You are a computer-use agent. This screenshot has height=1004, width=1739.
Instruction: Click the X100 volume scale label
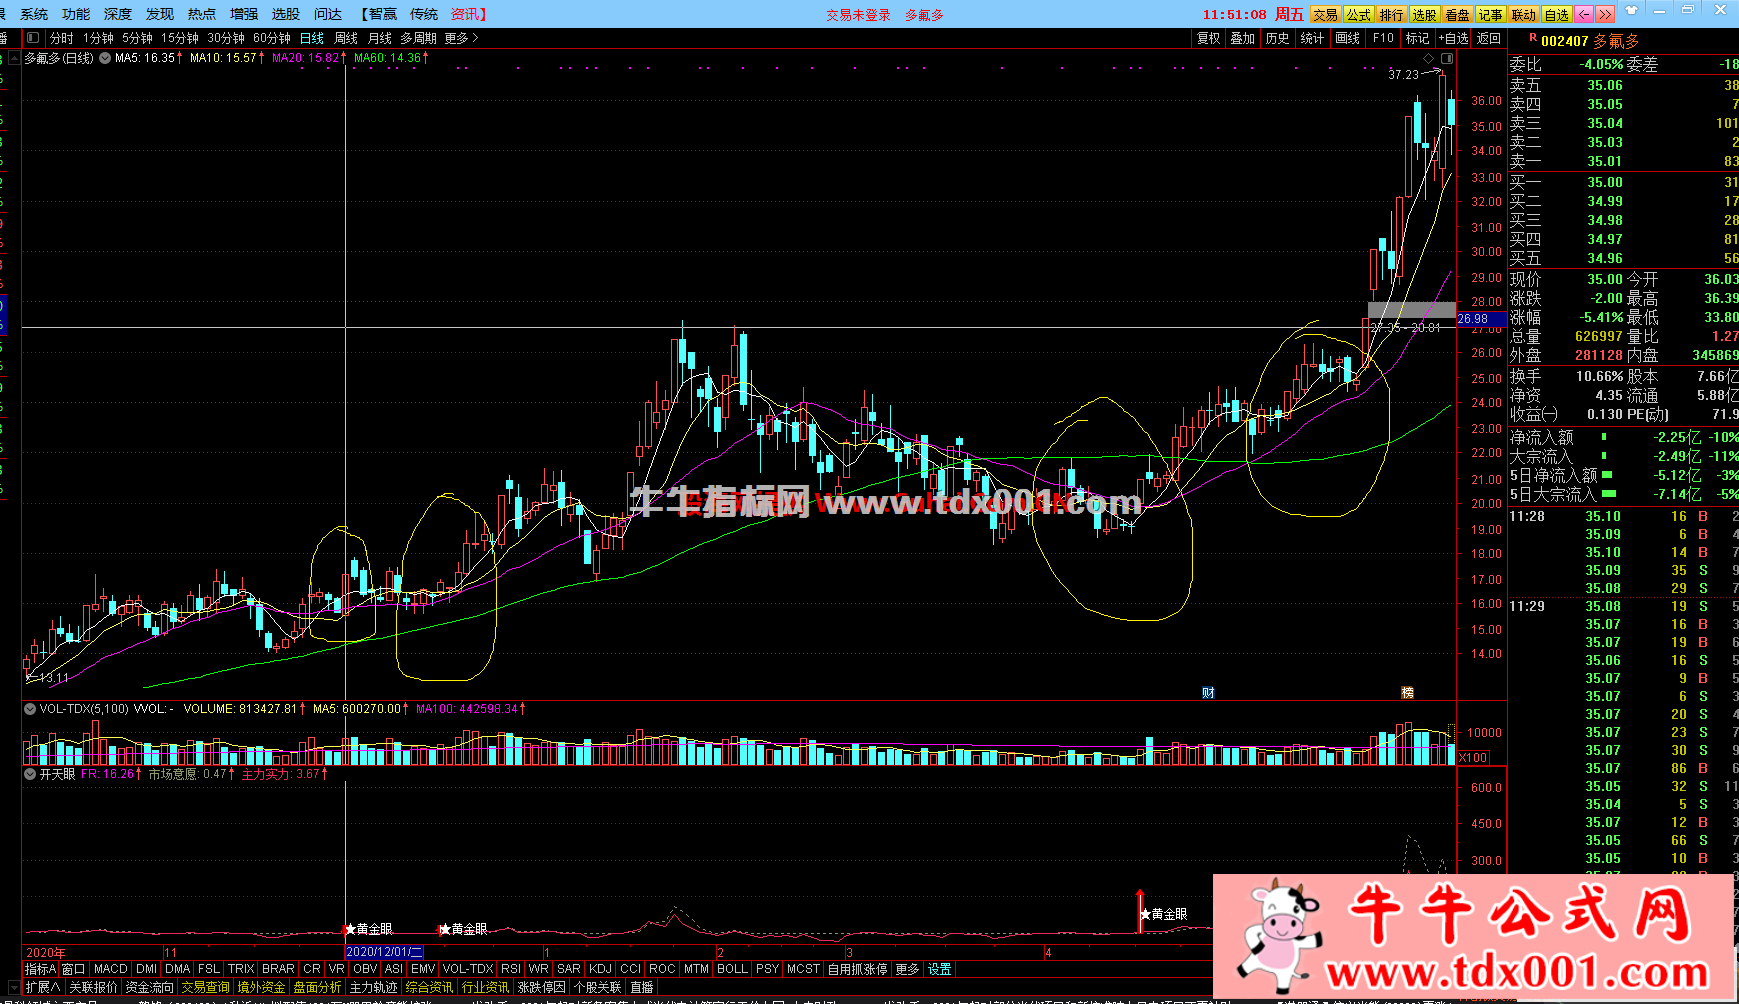(x=1473, y=758)
